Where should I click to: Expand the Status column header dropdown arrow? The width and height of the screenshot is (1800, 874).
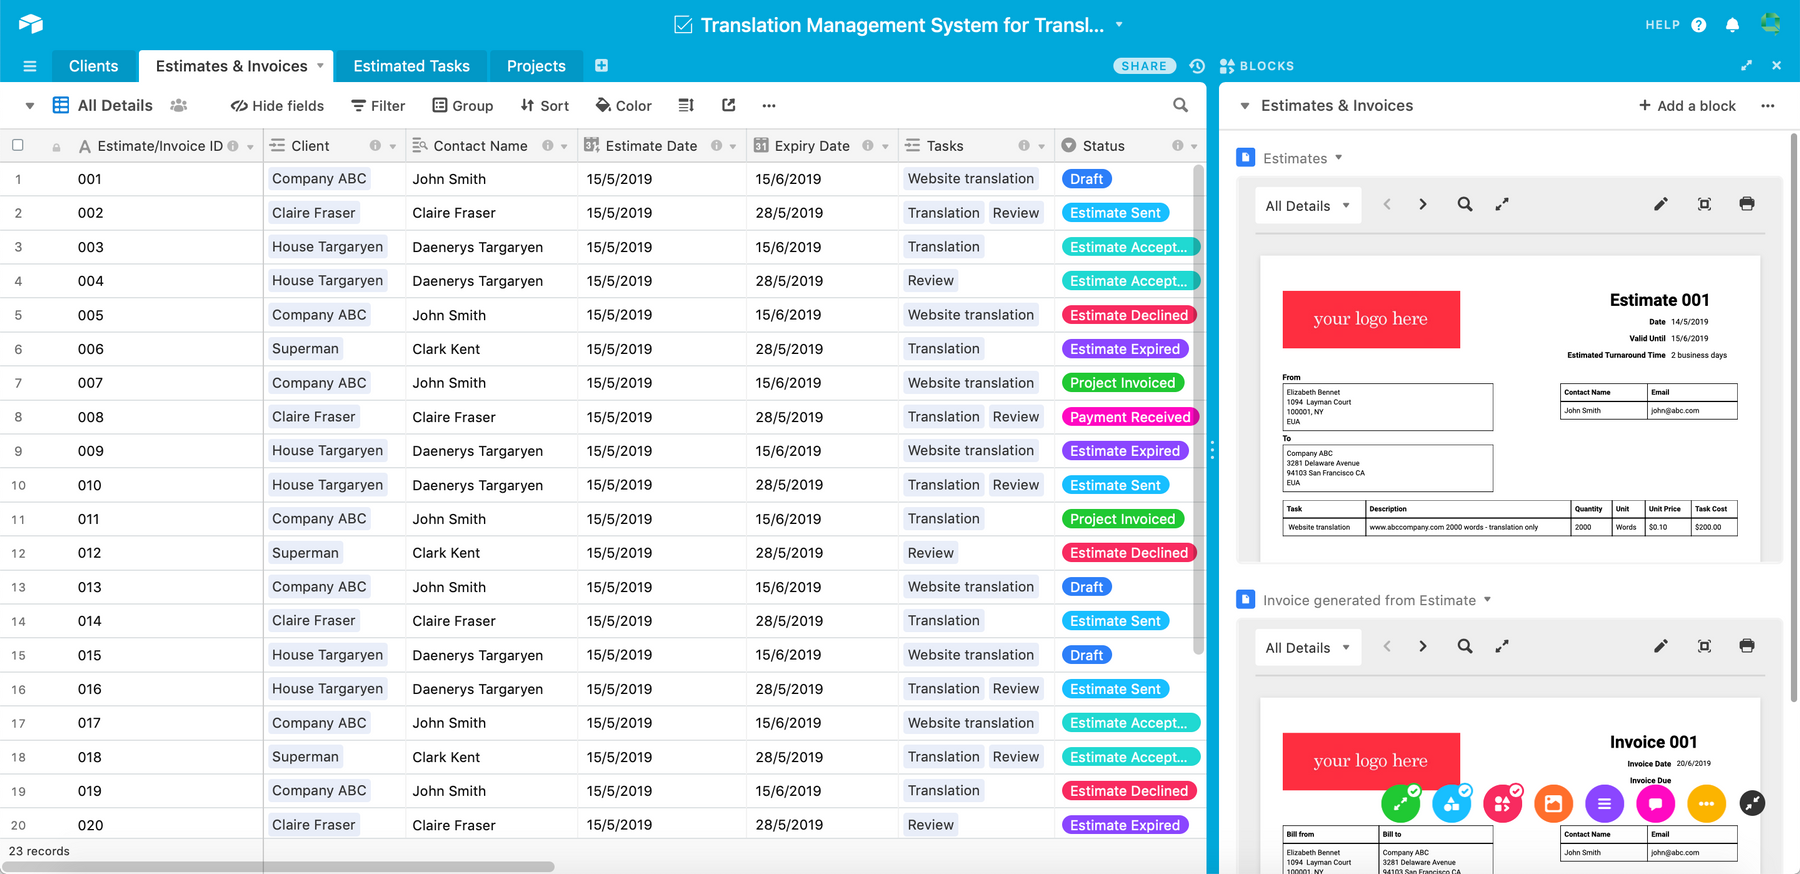[x=1194, y=147]
